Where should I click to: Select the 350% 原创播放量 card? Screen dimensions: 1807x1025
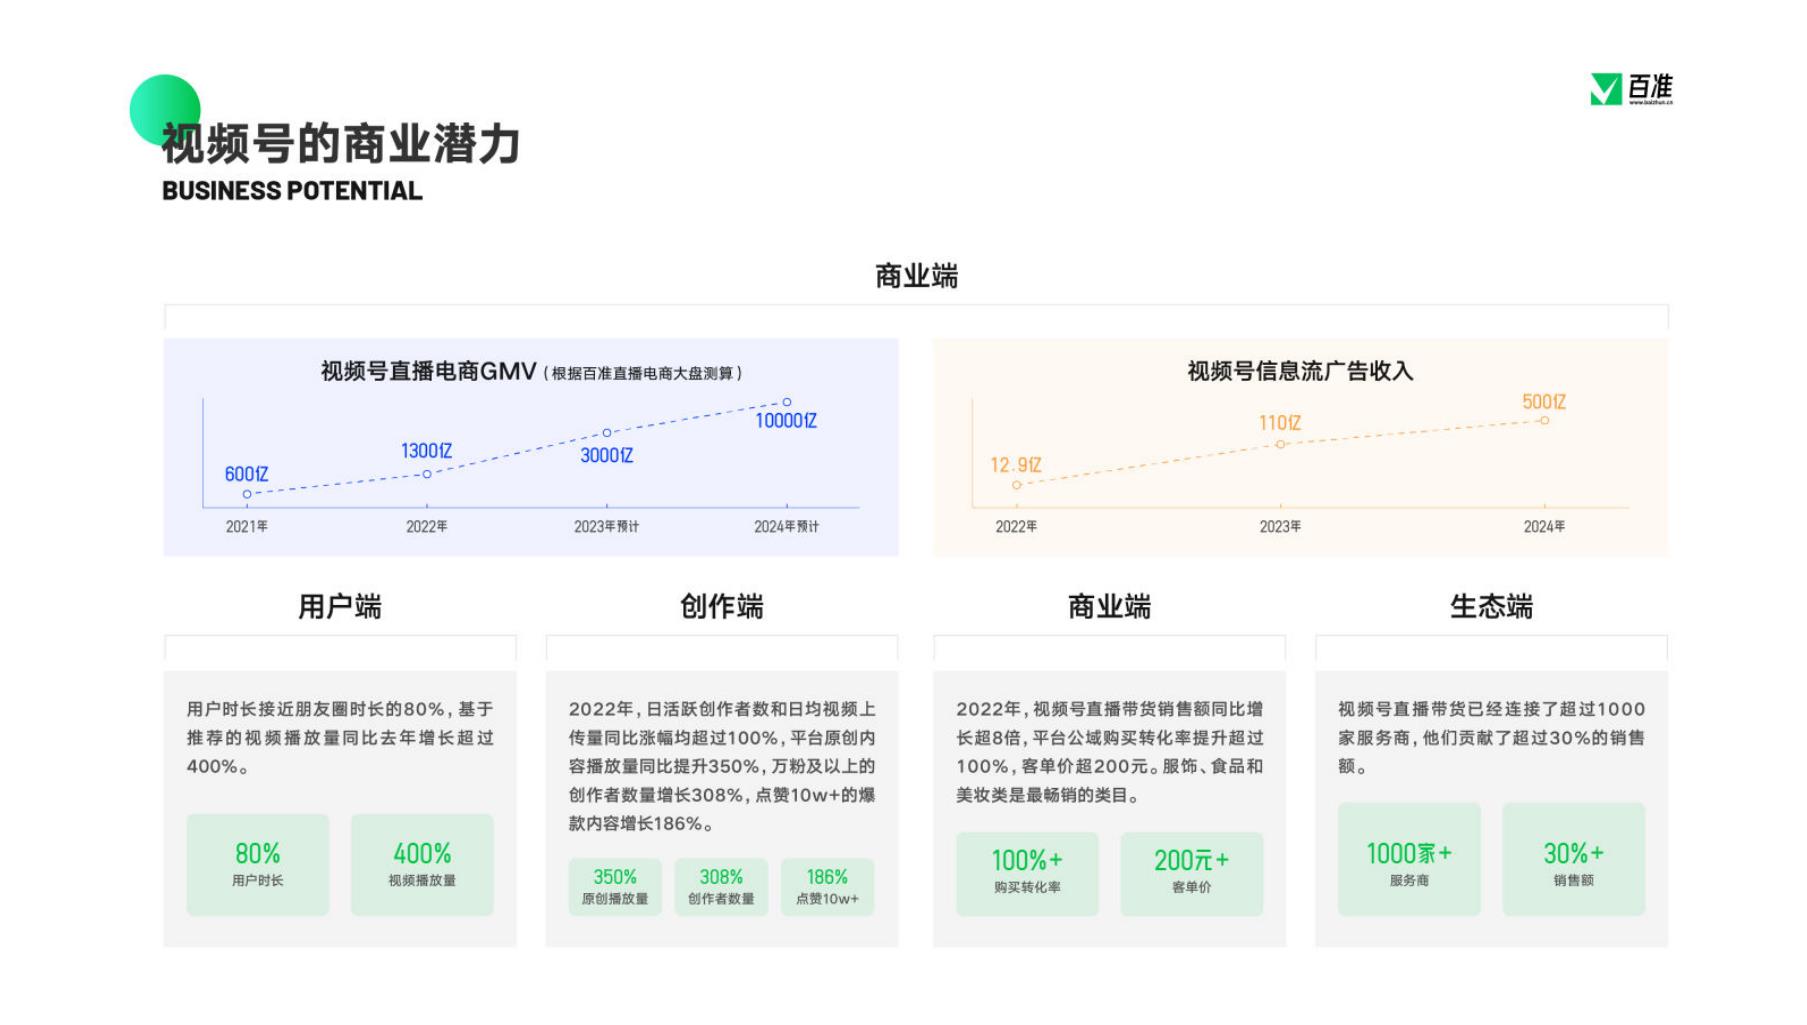(615, 887)
